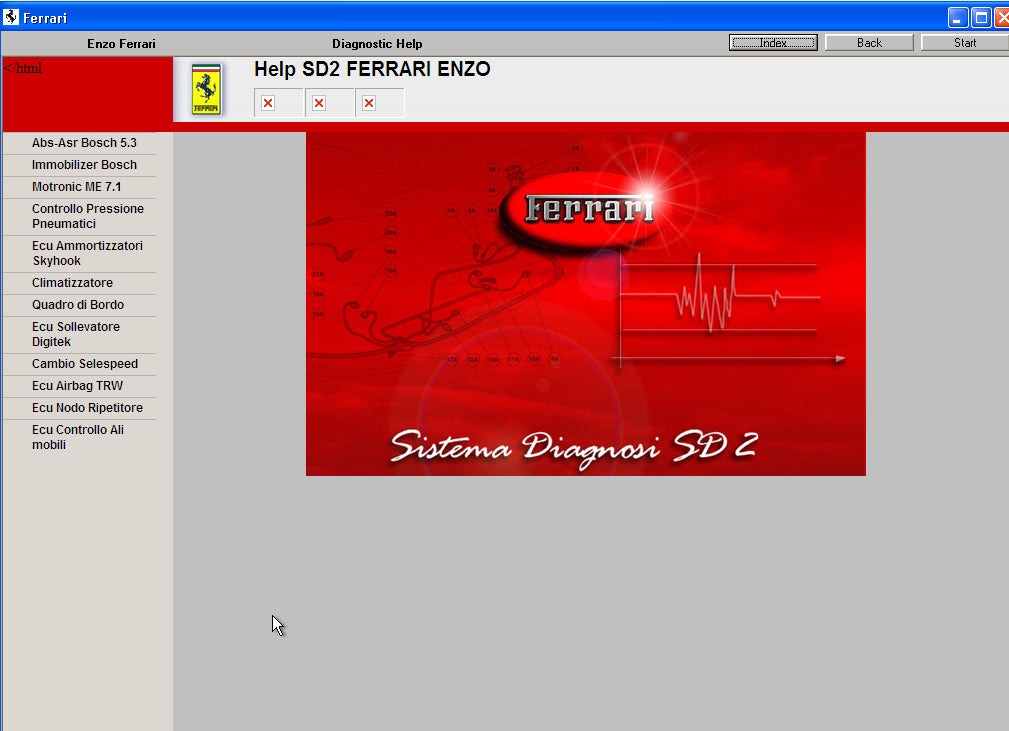Image resolution: width=1009 pixels, height=731 pixels.
Task: Select Ecu Sollevatore Digitek
Action: click(x=75, y=334)
